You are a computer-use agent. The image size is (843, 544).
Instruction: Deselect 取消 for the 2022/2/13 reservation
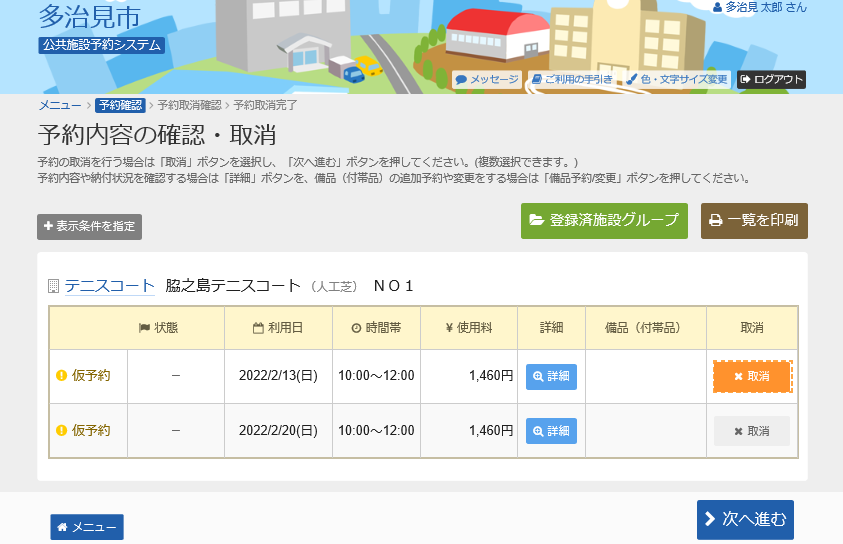[x=752, y=376]
